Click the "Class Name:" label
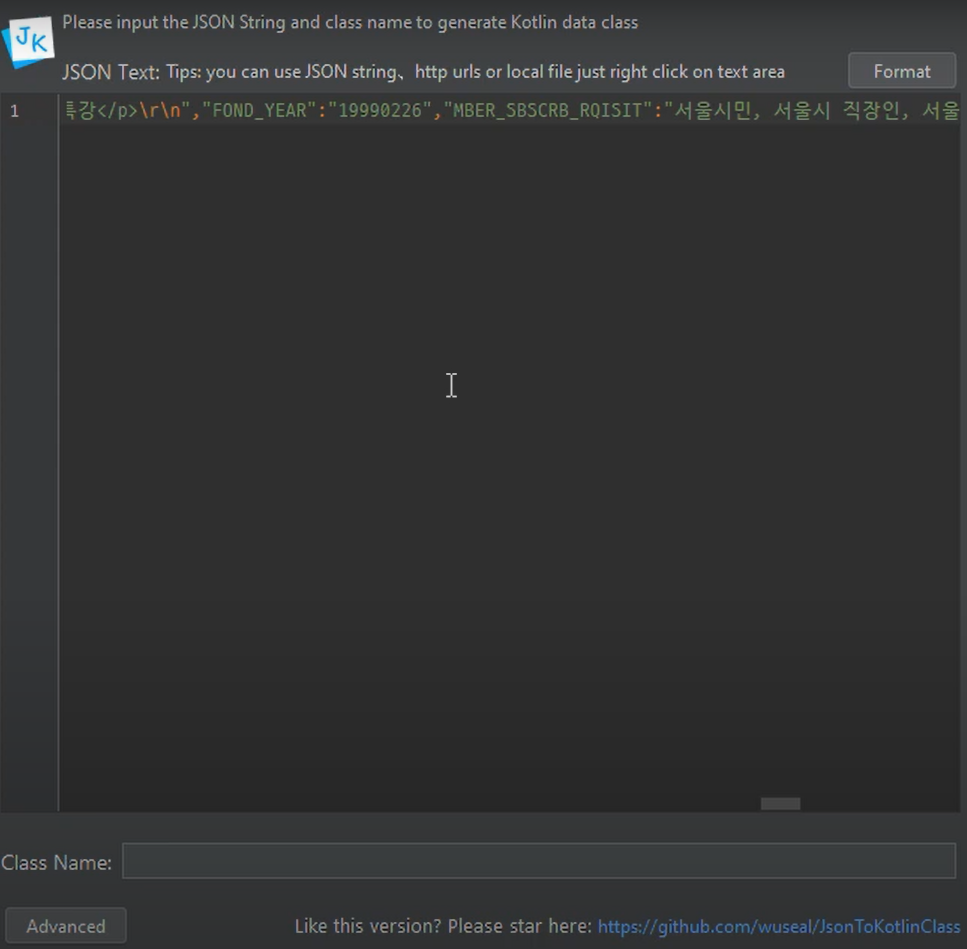This screenshot has width=967, height=949. [x=56, y=862]
